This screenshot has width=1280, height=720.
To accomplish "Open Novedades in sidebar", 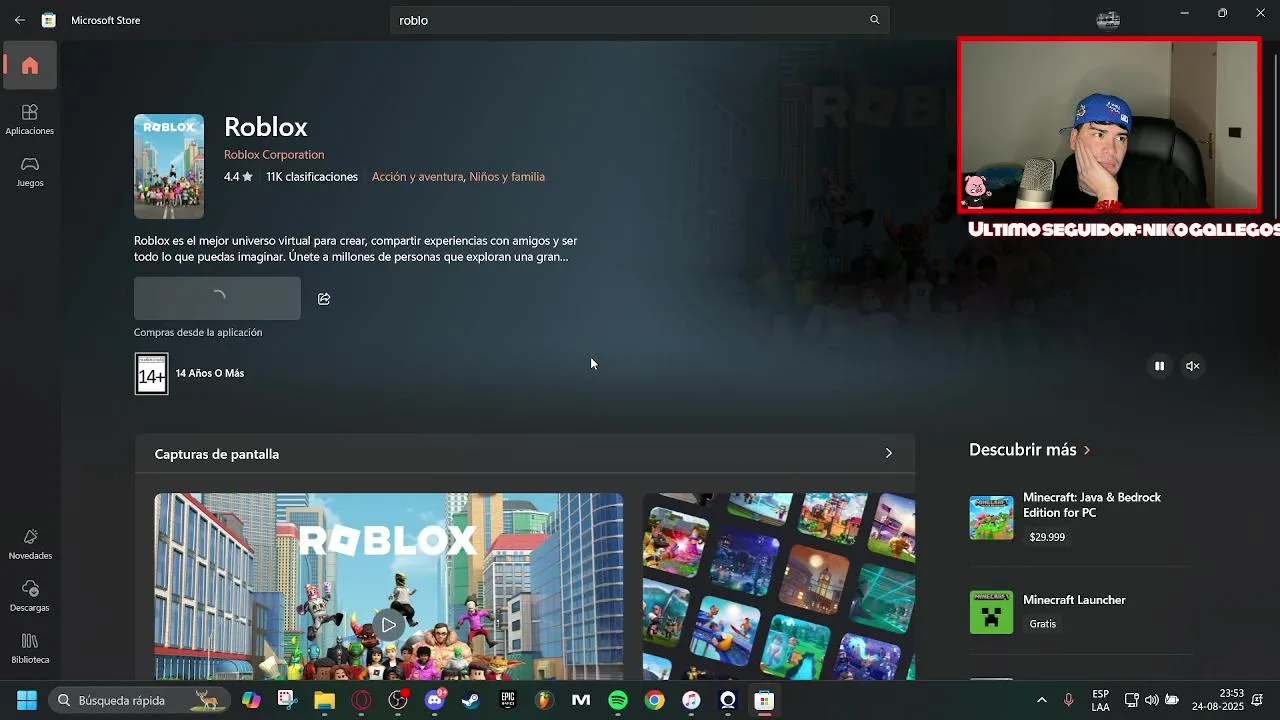I will (x=30, y=544).
